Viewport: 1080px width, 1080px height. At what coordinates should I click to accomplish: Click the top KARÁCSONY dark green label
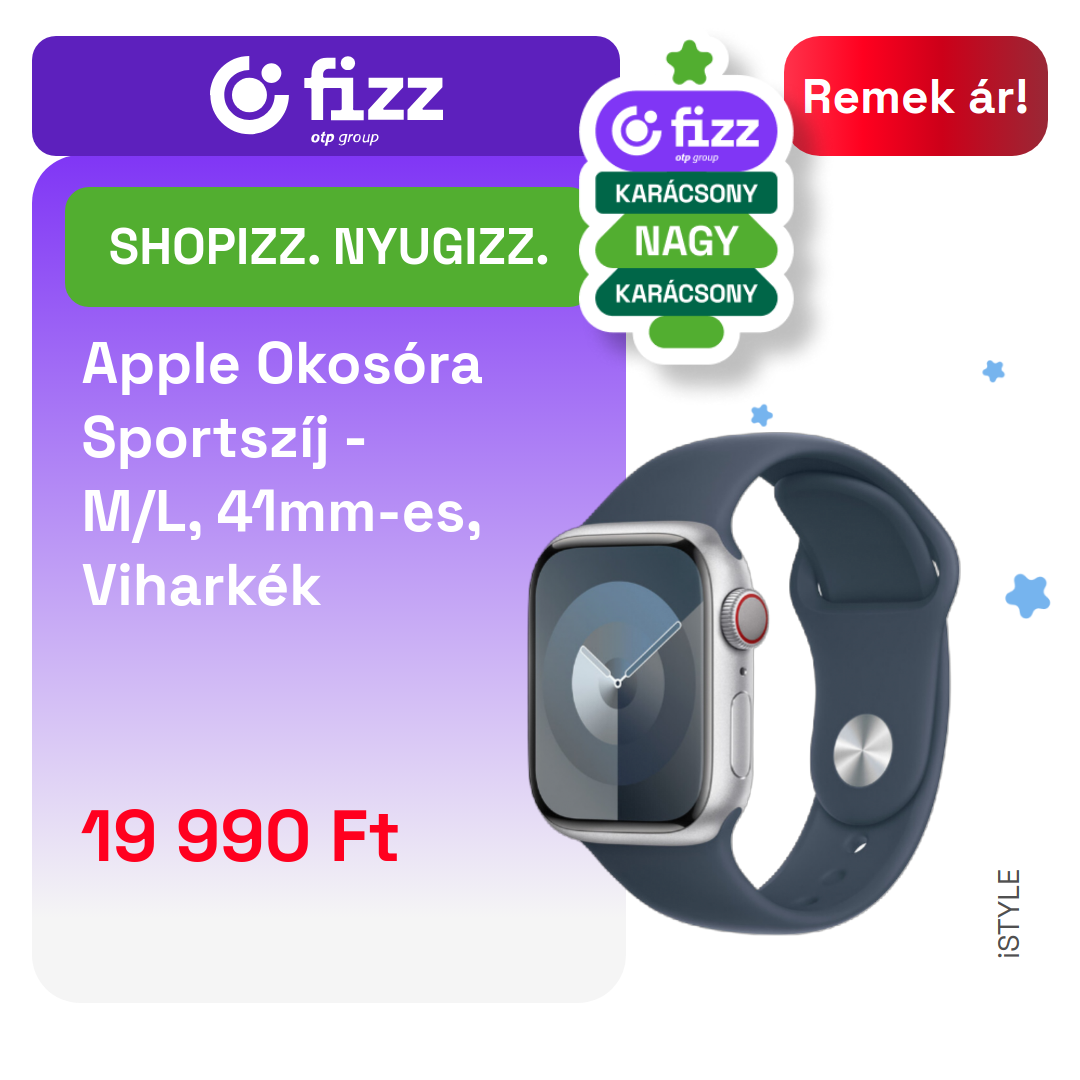686,194
